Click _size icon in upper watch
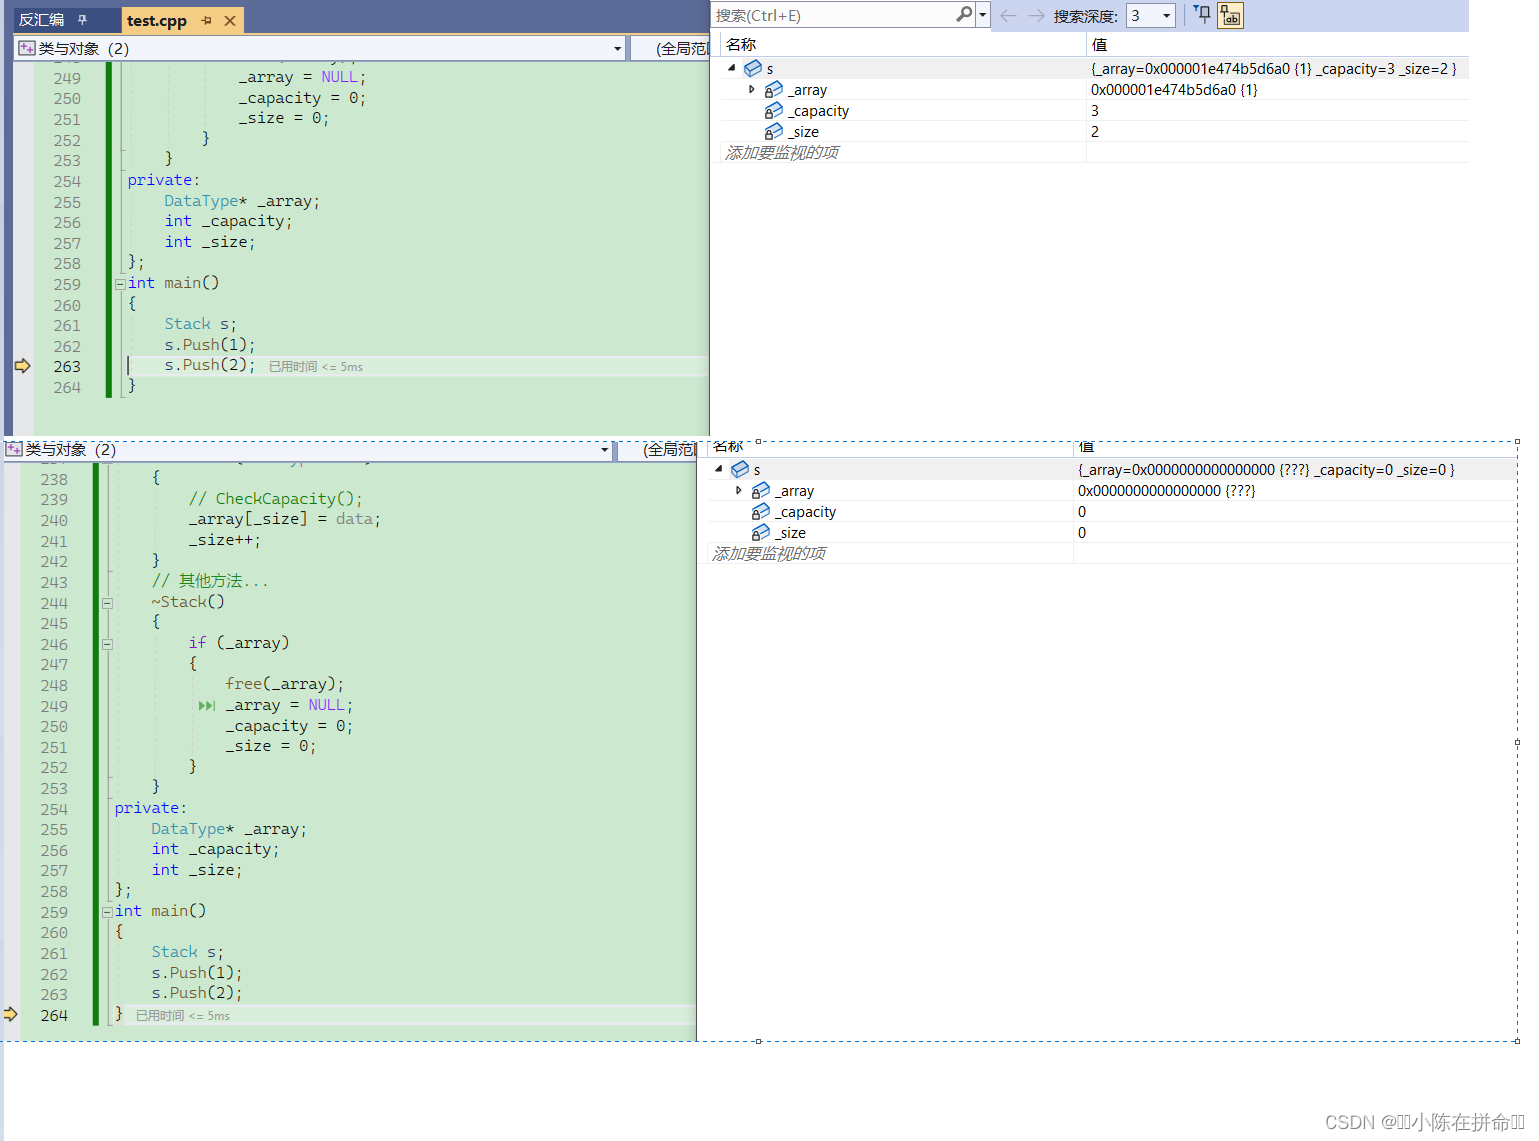Screen dimensions: 1539x1141 (x=774, y=131)
